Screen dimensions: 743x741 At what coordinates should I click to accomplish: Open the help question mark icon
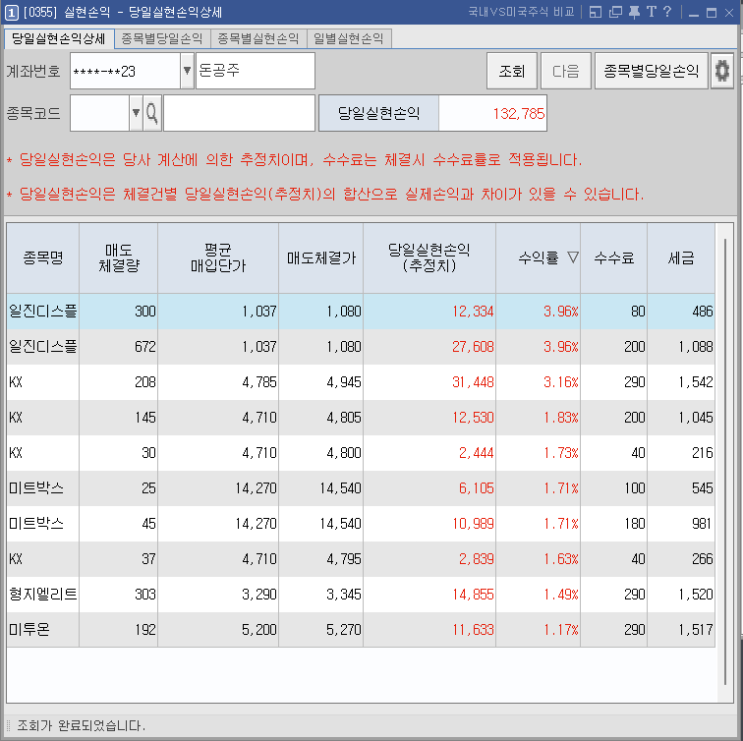coord(667,12)
